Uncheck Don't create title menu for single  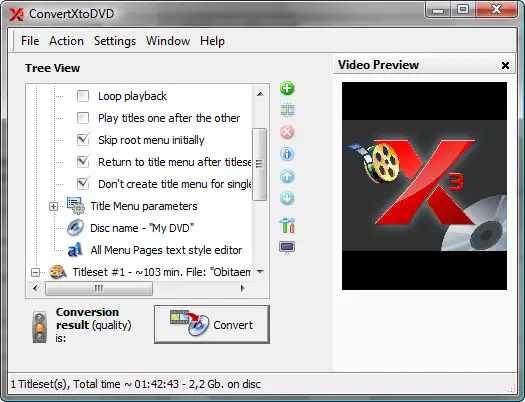(x=83, y=183)
